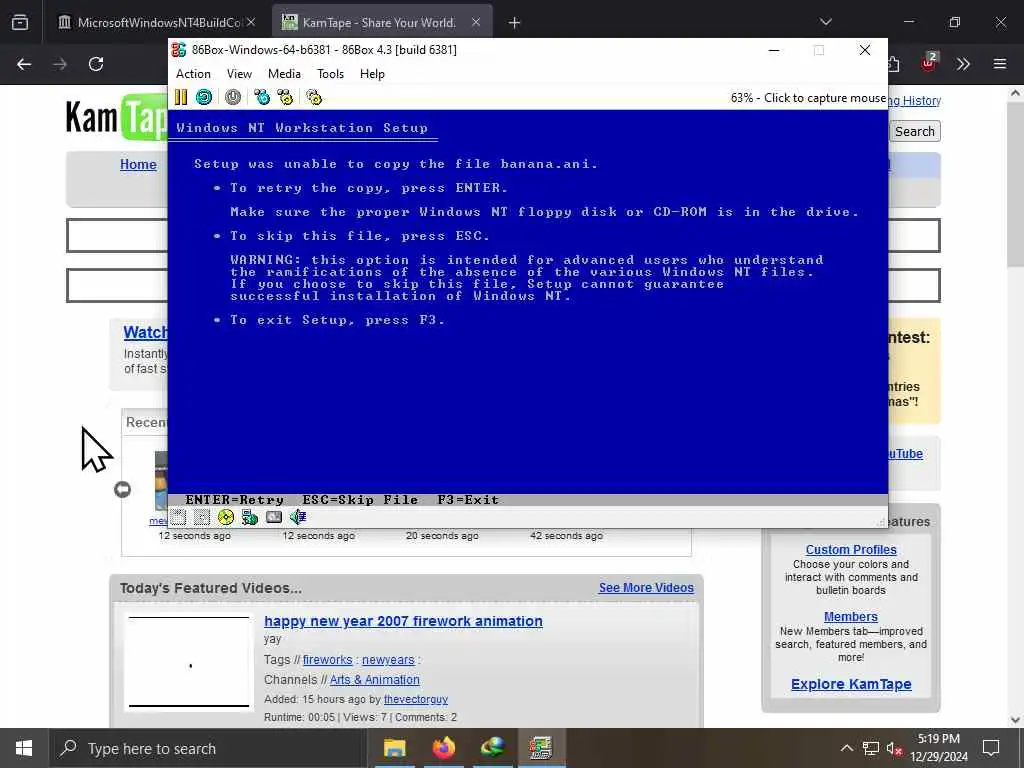Open Firefox View icon at tab bar start
Screen dimensions: 1024x768
(x=20, y=23)
